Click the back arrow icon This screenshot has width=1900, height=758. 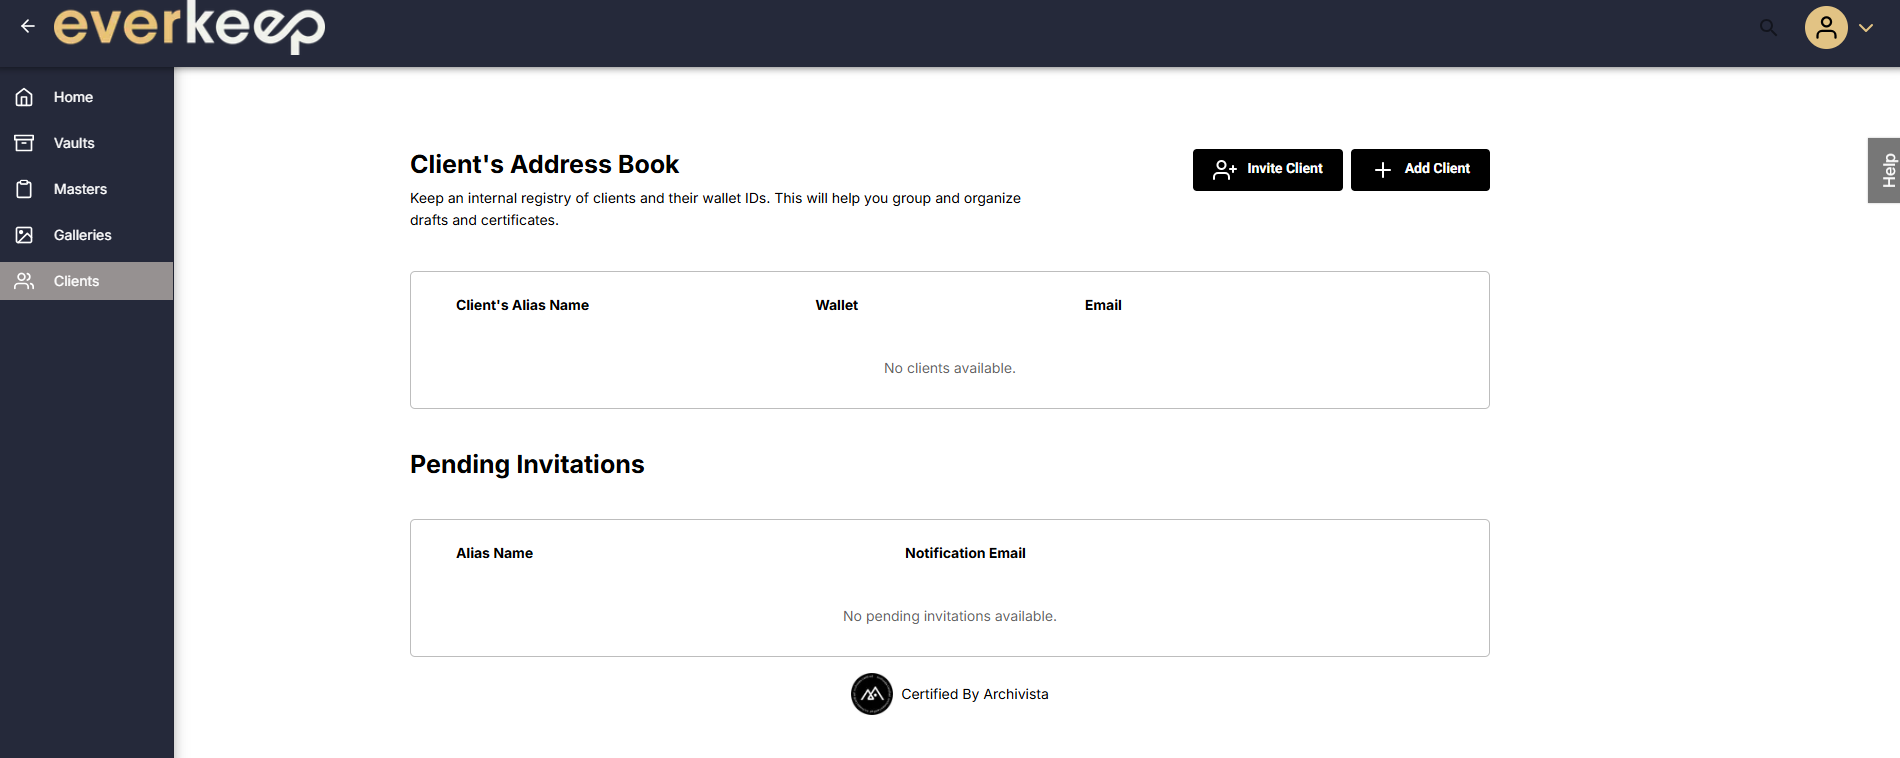(28, 26)
